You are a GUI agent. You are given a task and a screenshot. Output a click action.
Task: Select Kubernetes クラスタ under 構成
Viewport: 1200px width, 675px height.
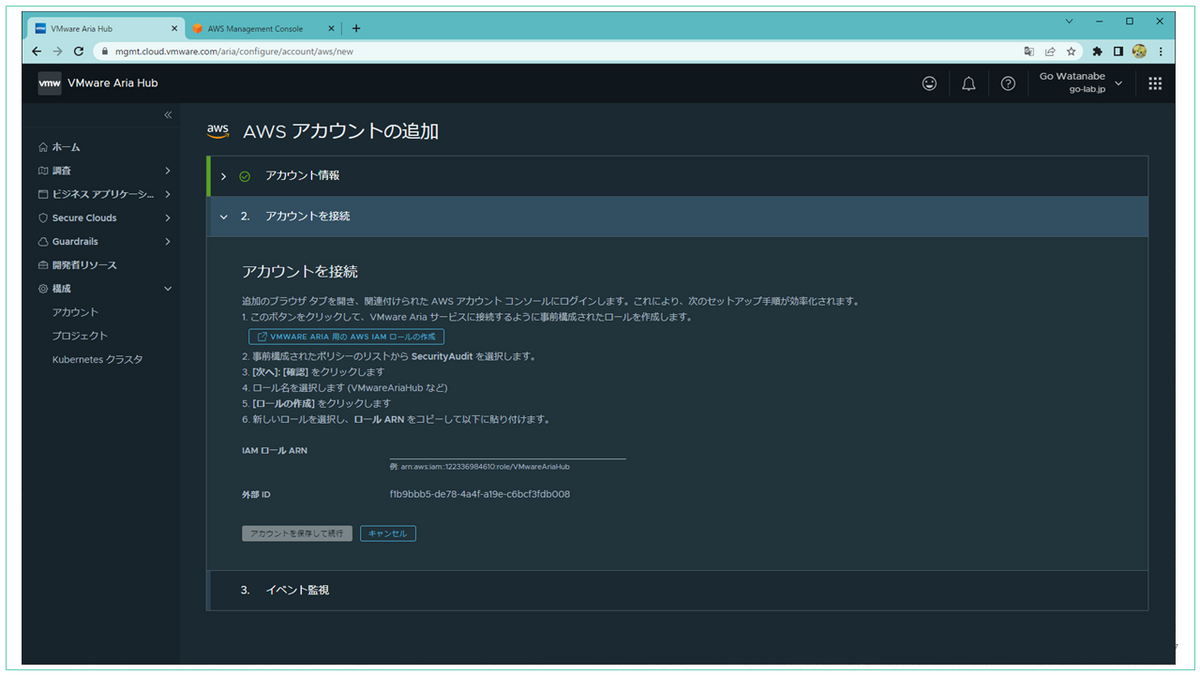point(97,359)
